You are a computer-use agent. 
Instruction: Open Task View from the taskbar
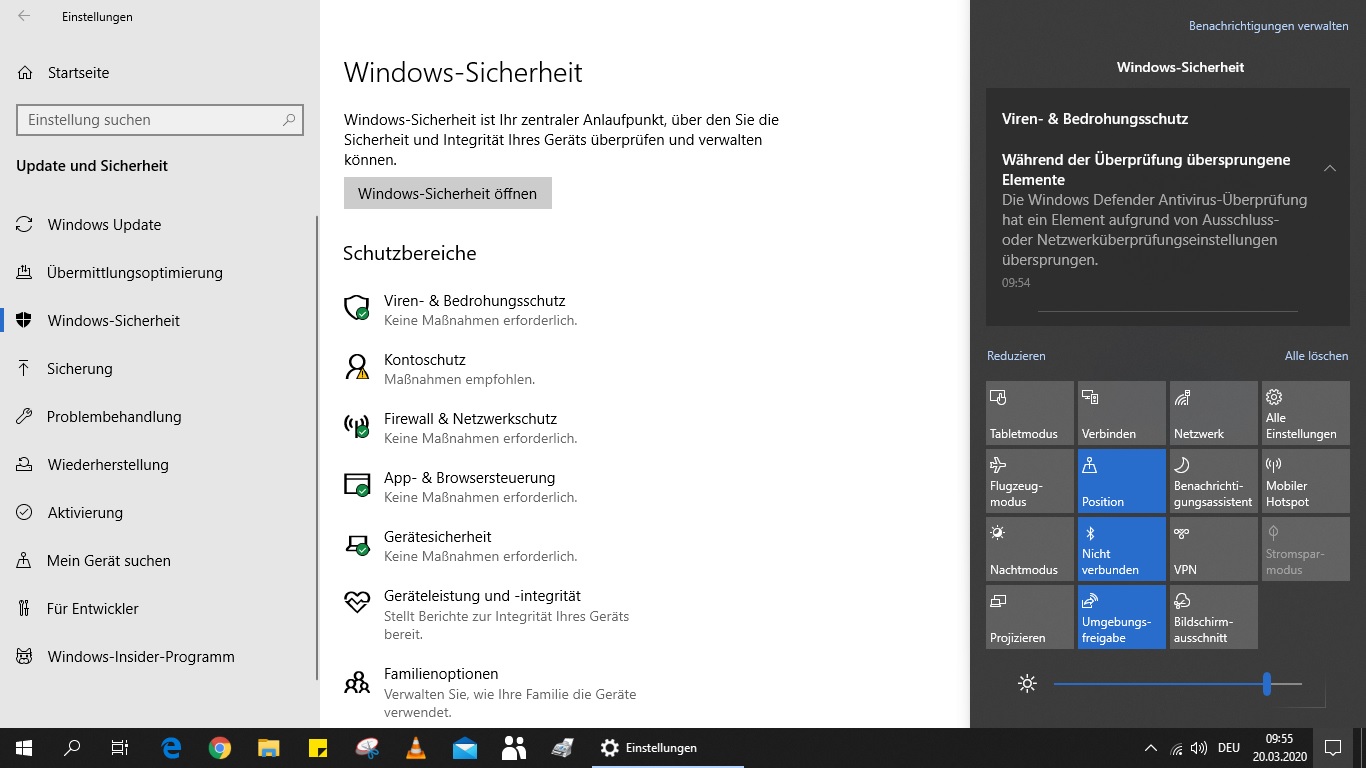(120, 748)
